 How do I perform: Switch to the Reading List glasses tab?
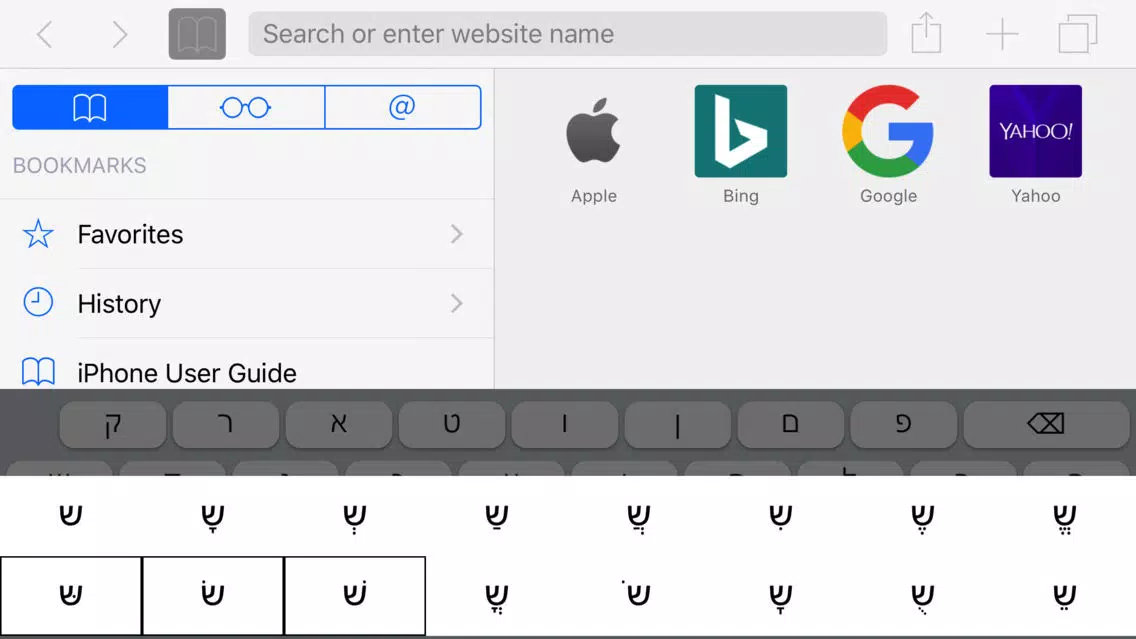[246, 107]
